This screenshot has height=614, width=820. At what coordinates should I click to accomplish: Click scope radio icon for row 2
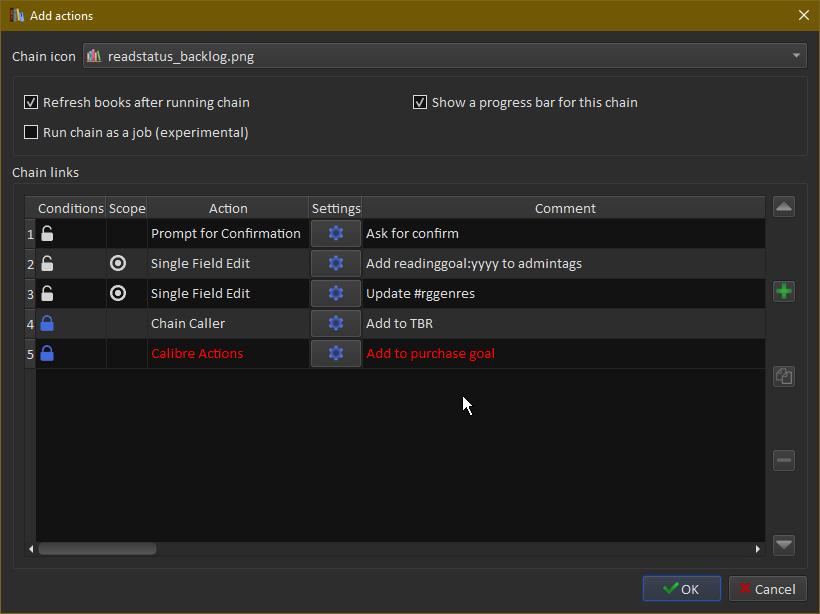(118, 263)
